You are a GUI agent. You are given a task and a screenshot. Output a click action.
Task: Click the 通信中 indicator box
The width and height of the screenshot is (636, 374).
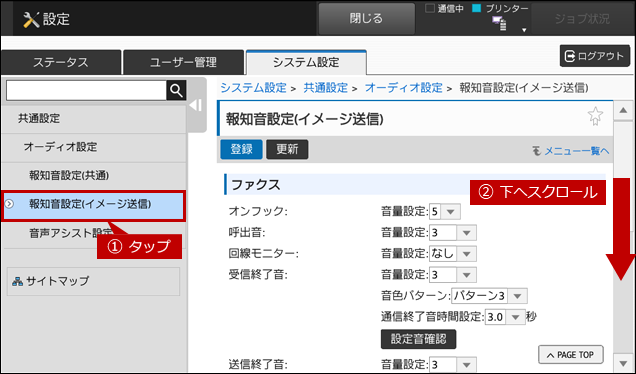[x=430, y=8]
